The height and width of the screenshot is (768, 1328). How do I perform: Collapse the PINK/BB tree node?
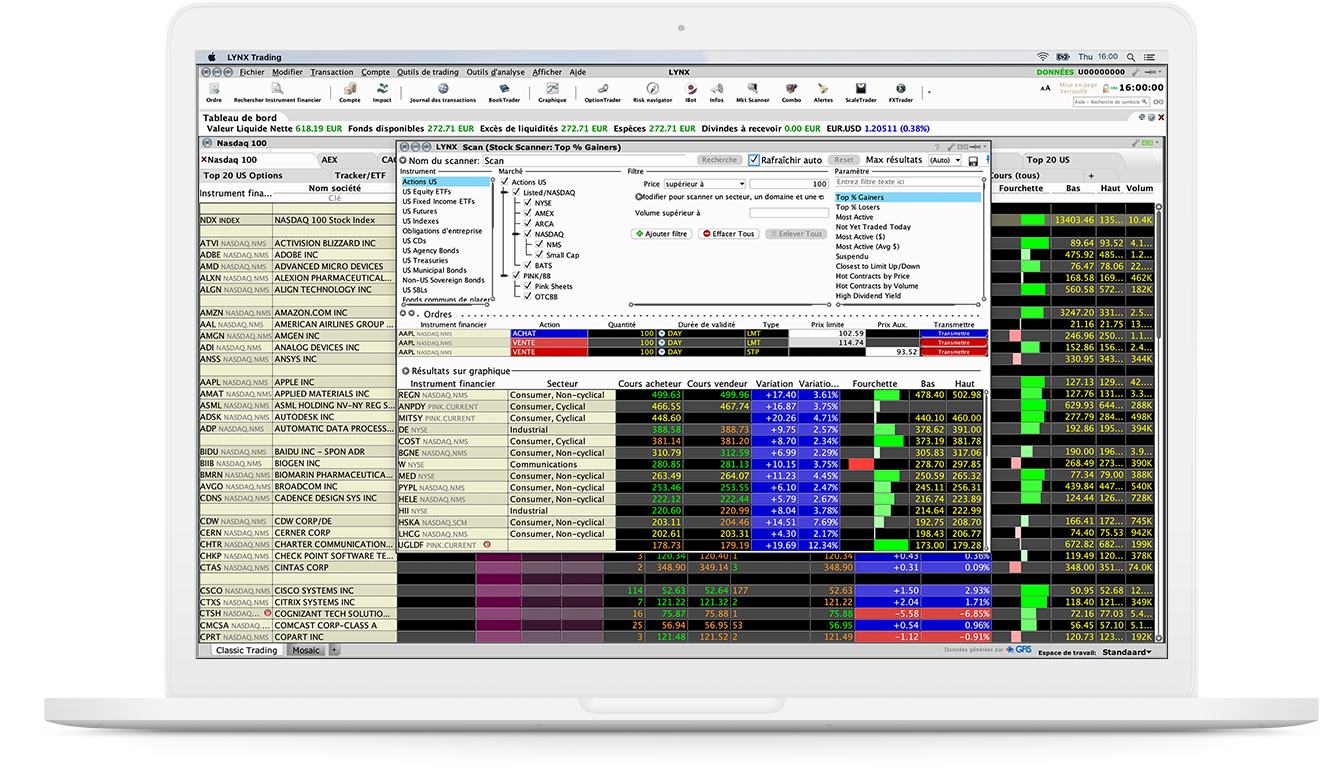coord(505,275)
